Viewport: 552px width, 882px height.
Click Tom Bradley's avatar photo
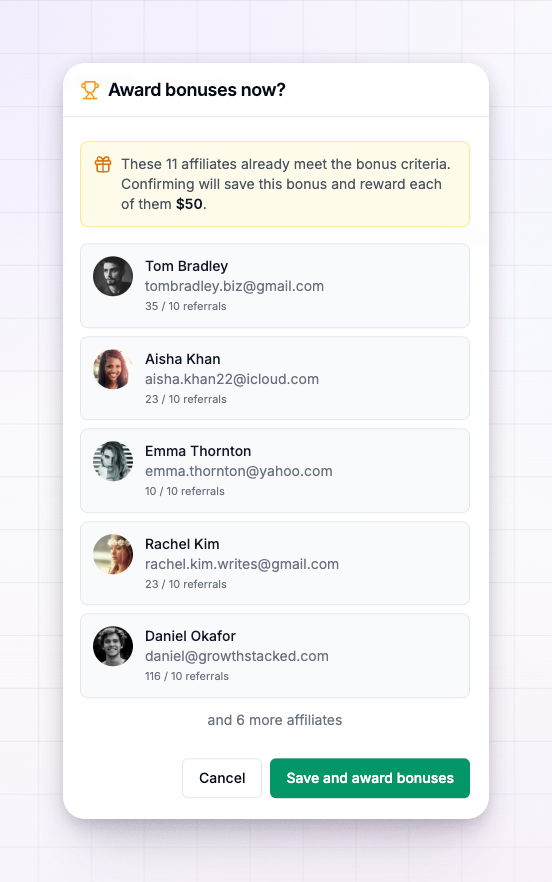[x=113, y=276]
